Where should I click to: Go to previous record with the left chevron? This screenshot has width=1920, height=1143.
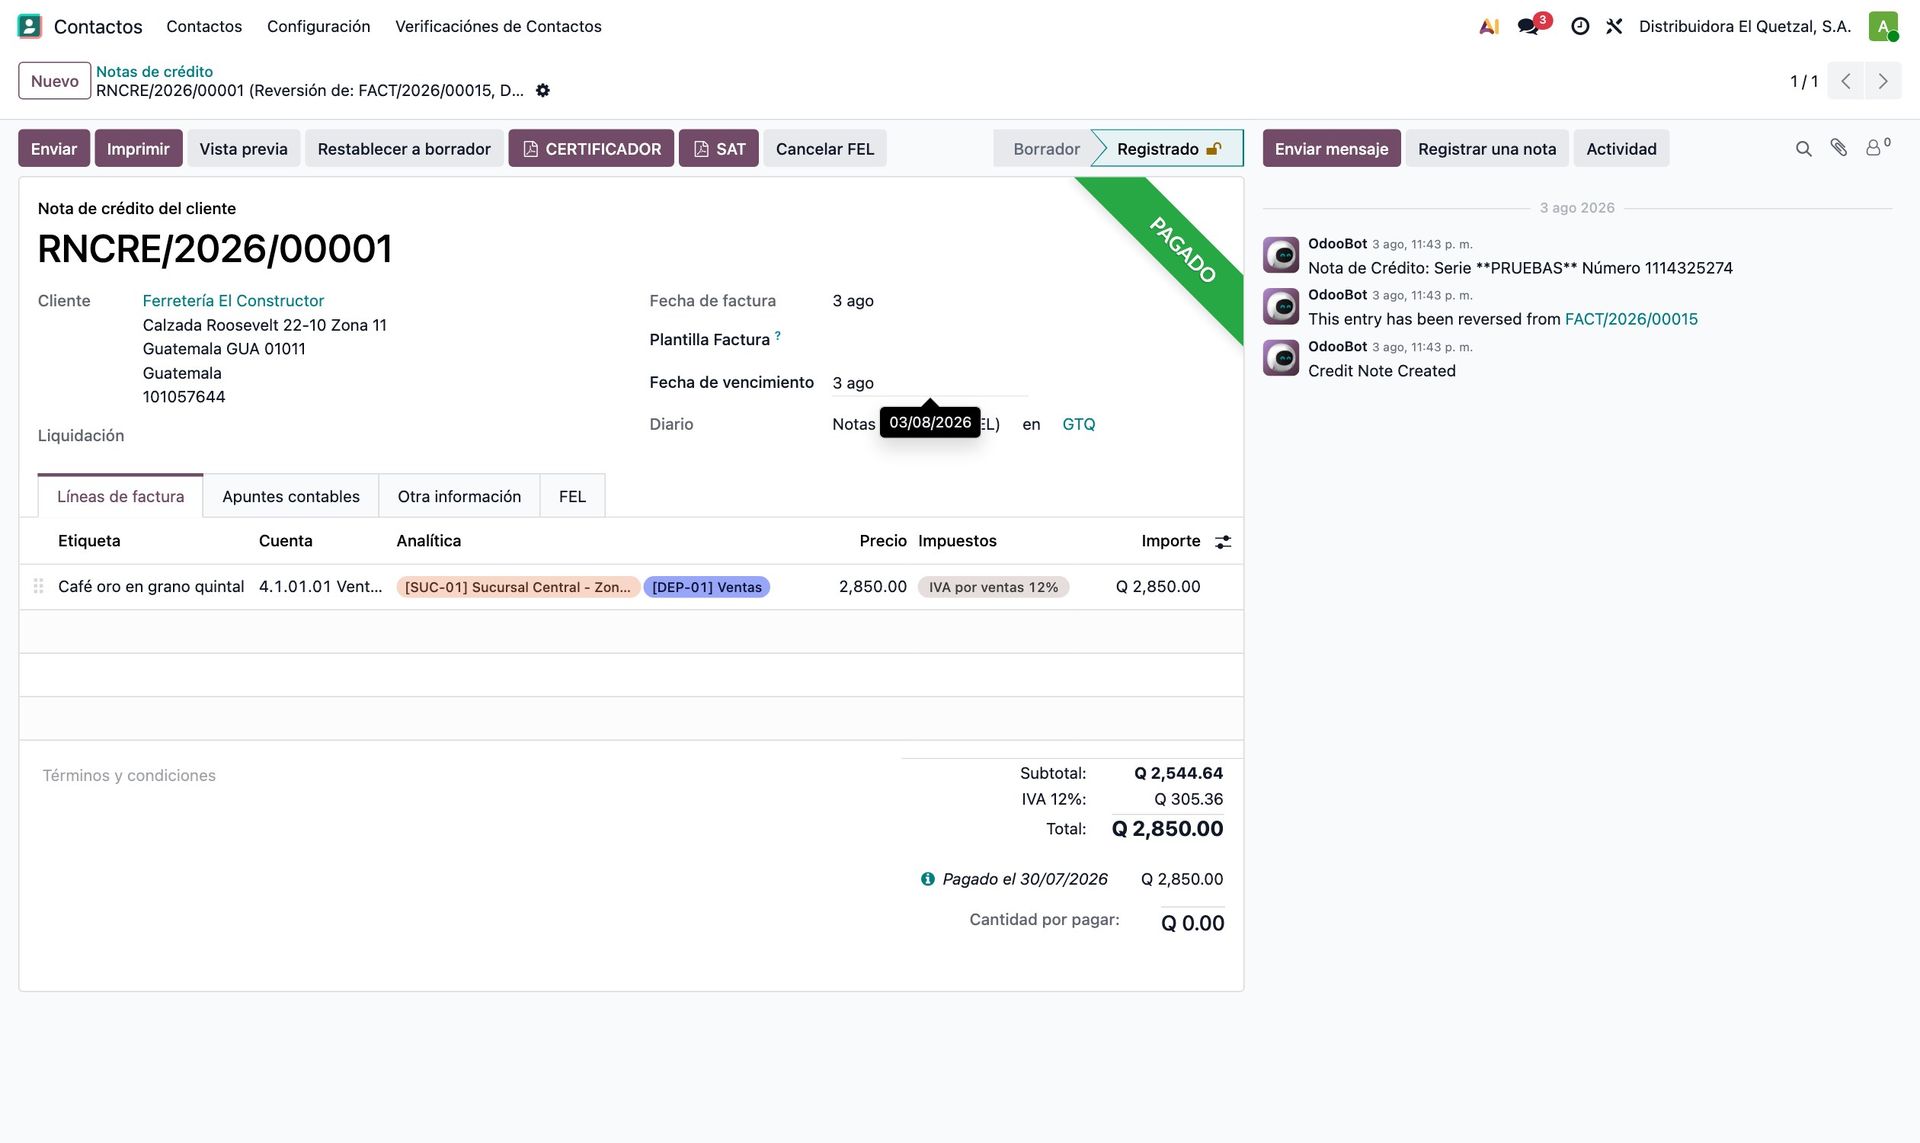[x=1846, y=81]
